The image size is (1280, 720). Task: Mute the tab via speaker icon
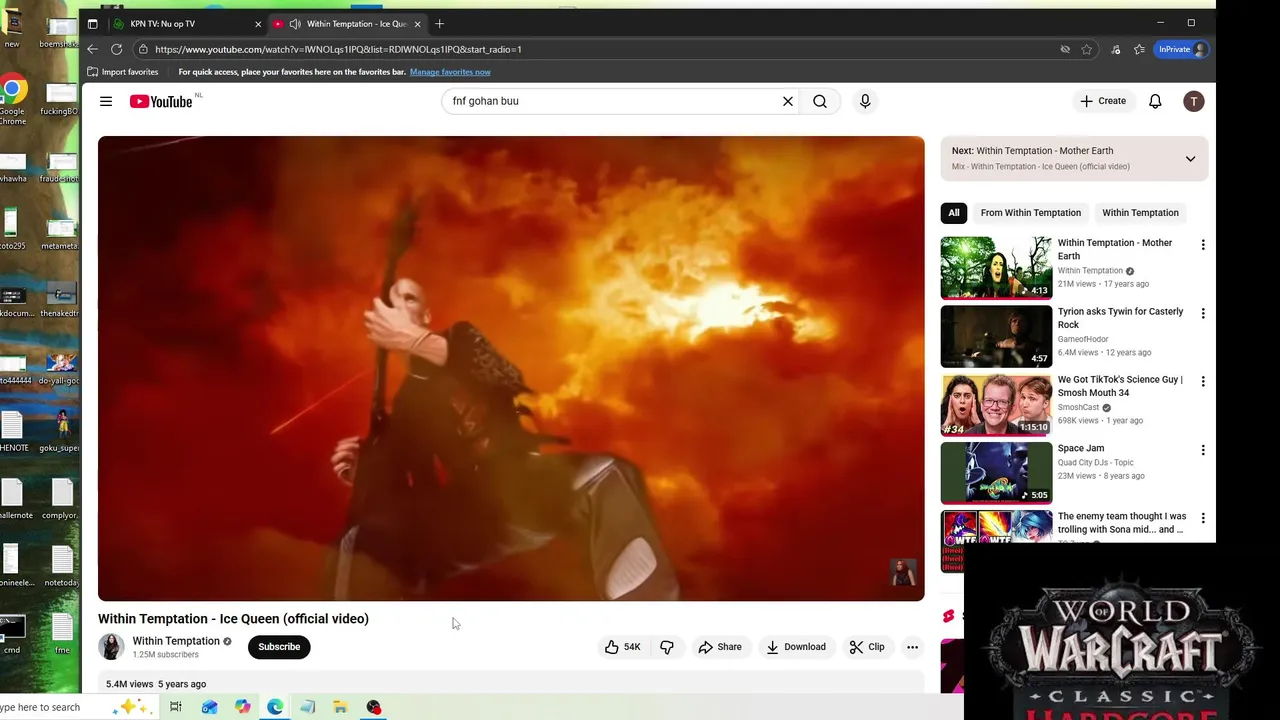[295, 24]
